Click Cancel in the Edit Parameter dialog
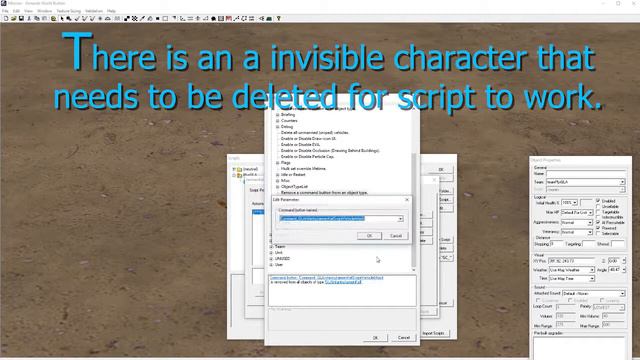Viewport: 640px width, 360px height. [x=396, y=236]
